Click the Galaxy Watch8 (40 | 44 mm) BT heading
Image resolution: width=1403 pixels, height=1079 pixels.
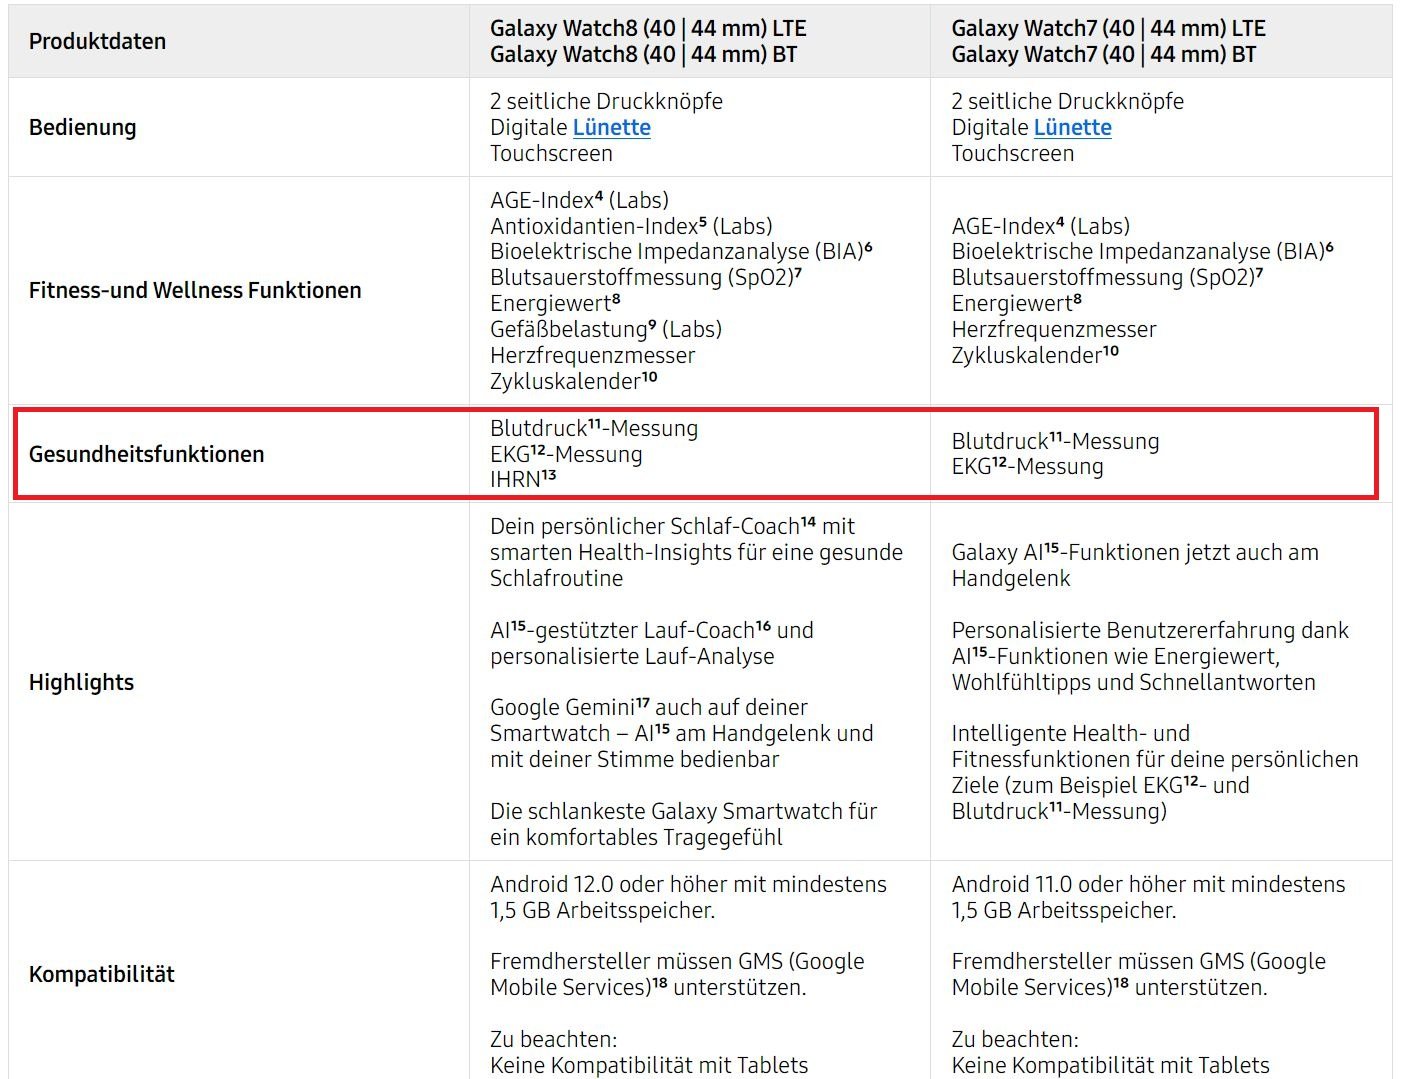[643, 54]
